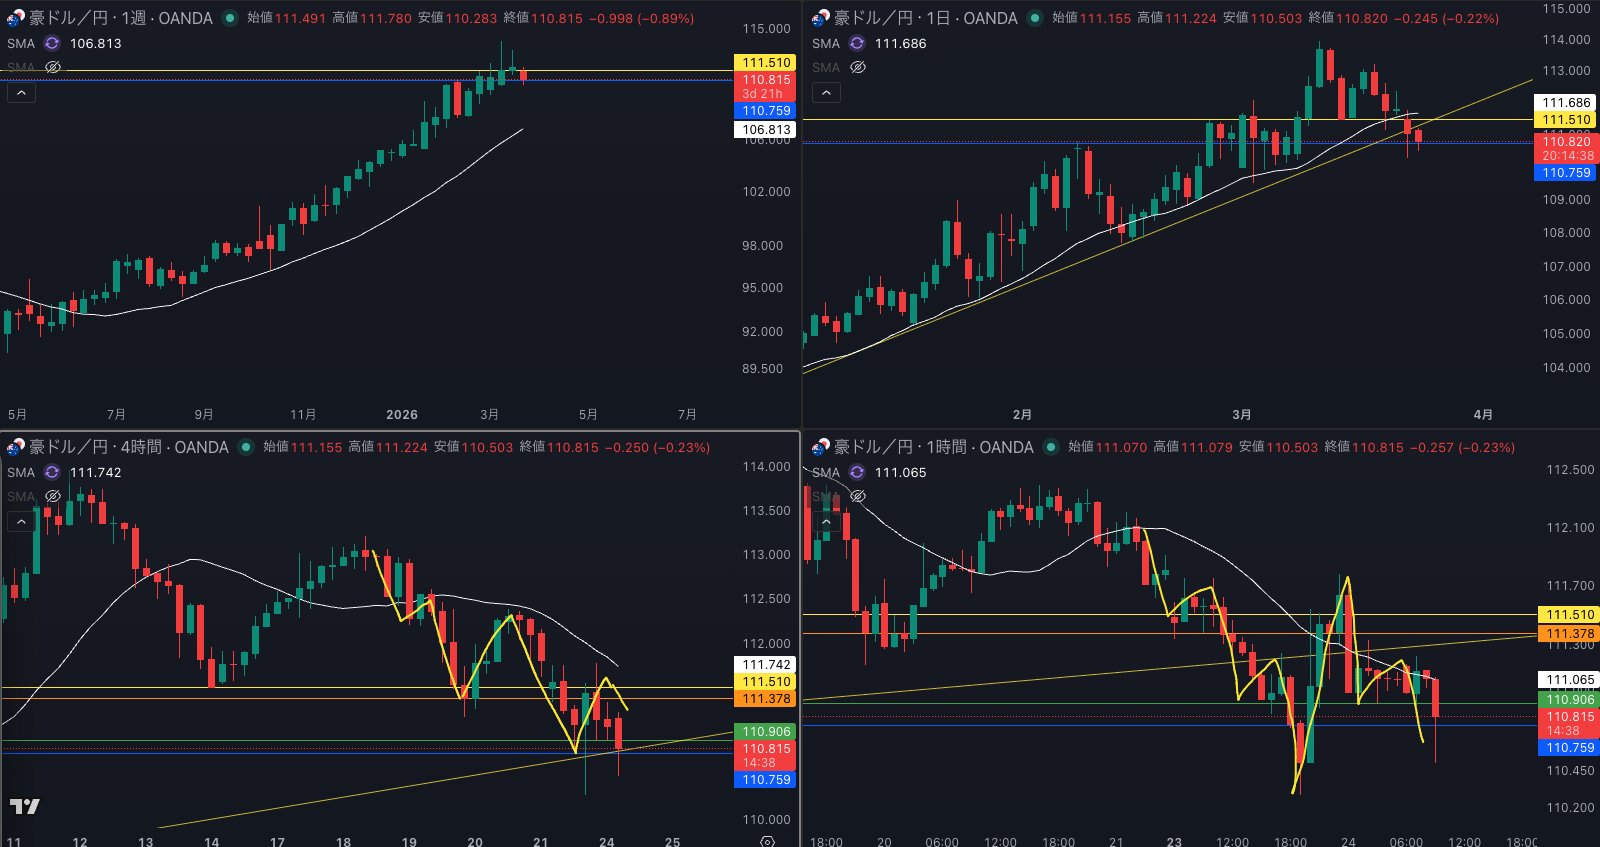Screen dimensions: 1600x847
Task: Click the red 110.815 last price label on the 4-hour chart
Action: tap(766, 755)
